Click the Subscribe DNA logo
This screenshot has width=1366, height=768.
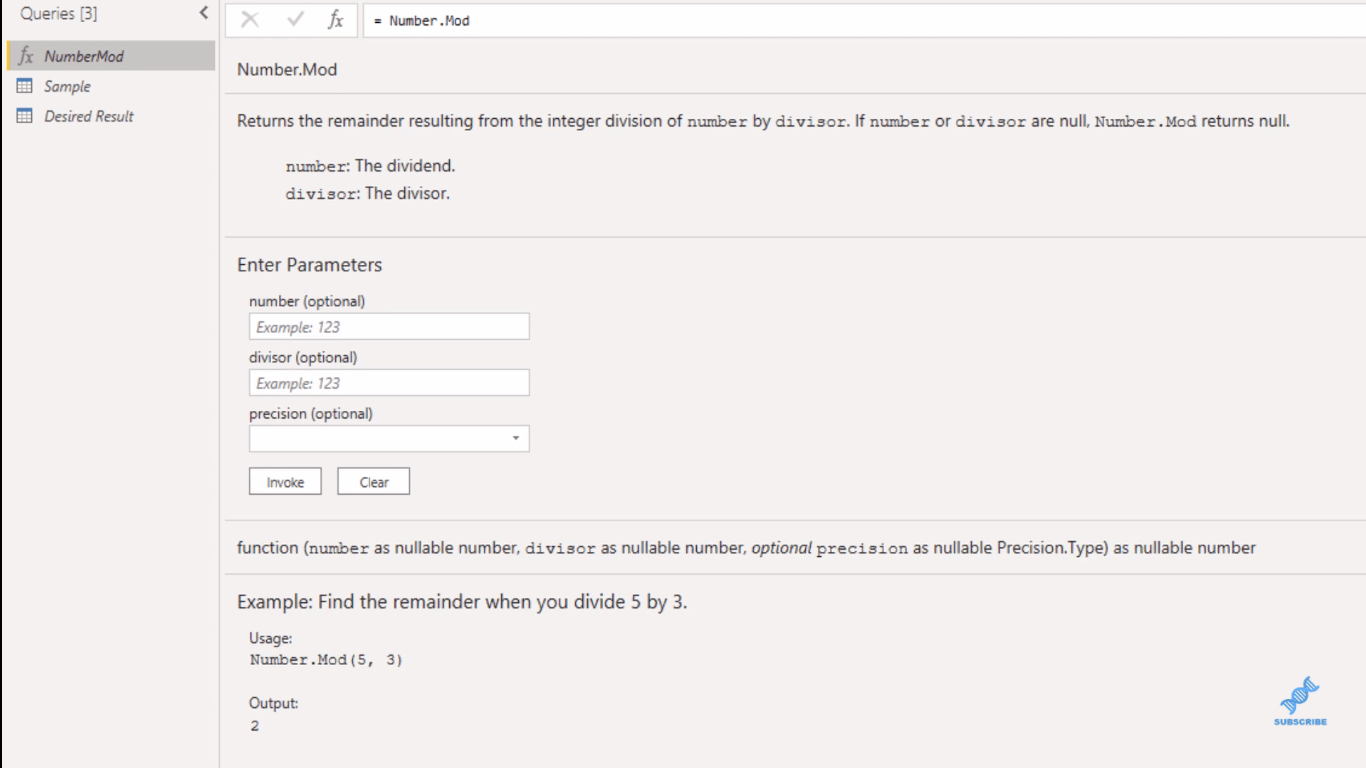[x=1300, y=701]
